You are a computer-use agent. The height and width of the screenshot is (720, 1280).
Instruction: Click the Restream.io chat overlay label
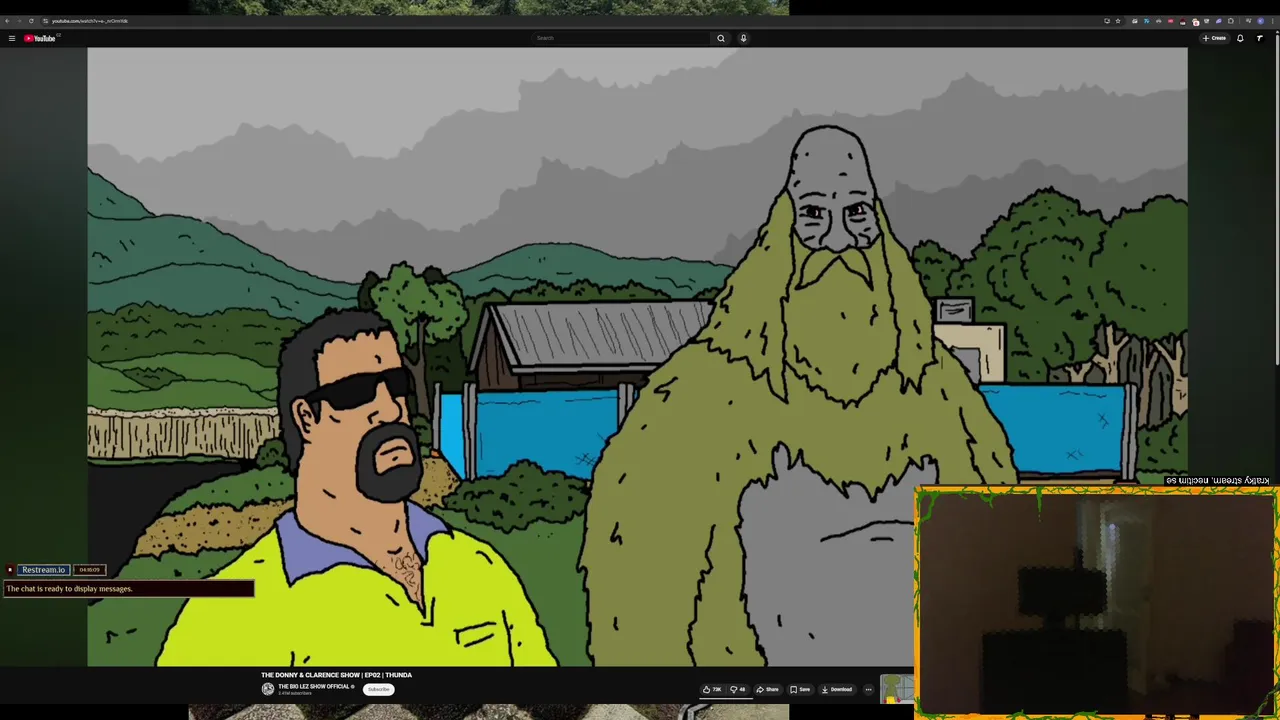pyautogui.click(x=44, y=570)
